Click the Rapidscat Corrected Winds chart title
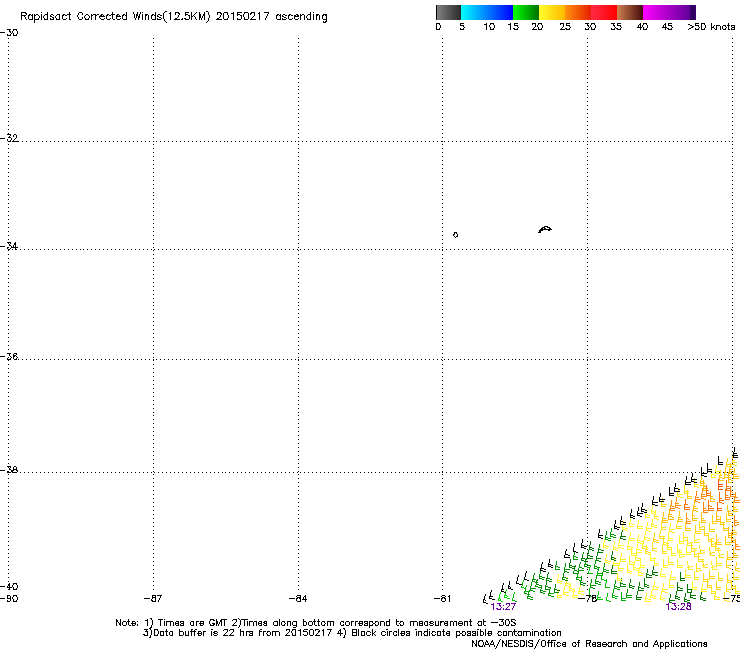740x650 pixels. click(x=174, y=17)
